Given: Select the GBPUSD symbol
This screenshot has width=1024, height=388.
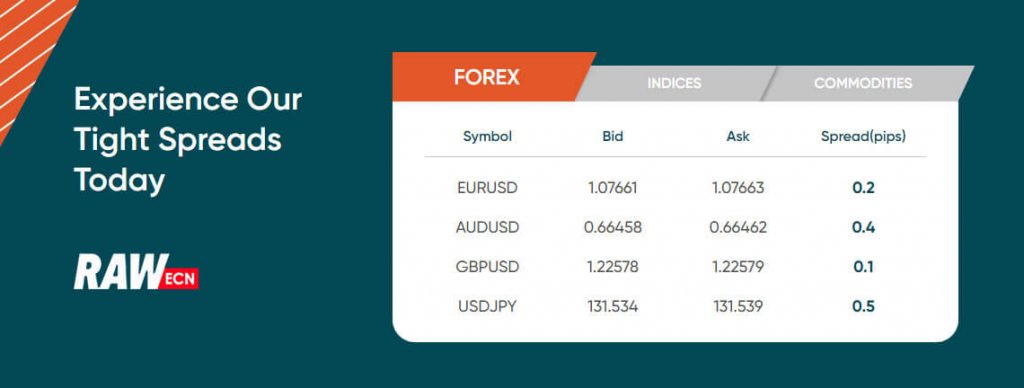Looking at the screenshot, I should point(487,267).
